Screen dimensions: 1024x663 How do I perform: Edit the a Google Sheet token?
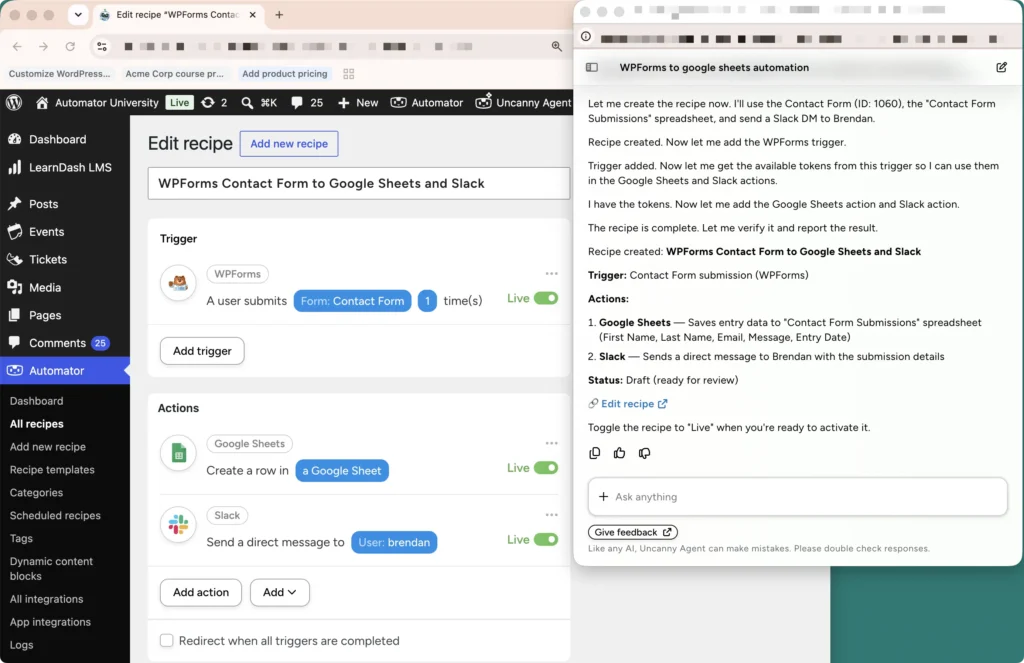(x=342, y=470)
